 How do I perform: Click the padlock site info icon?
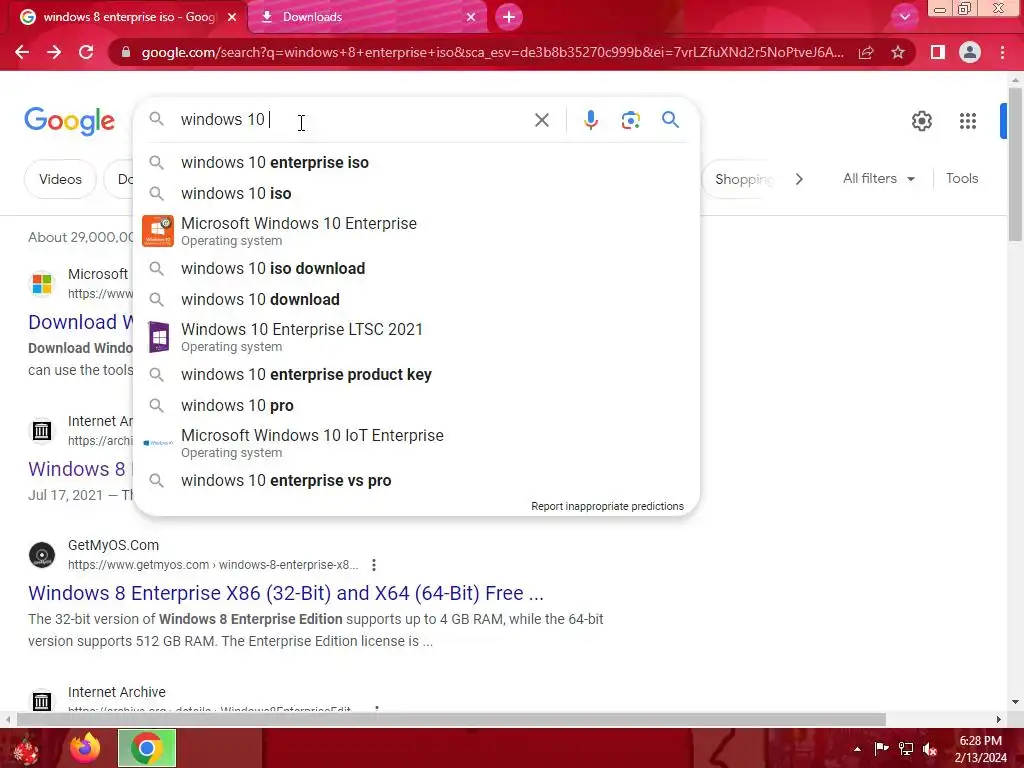coord(125,52)
